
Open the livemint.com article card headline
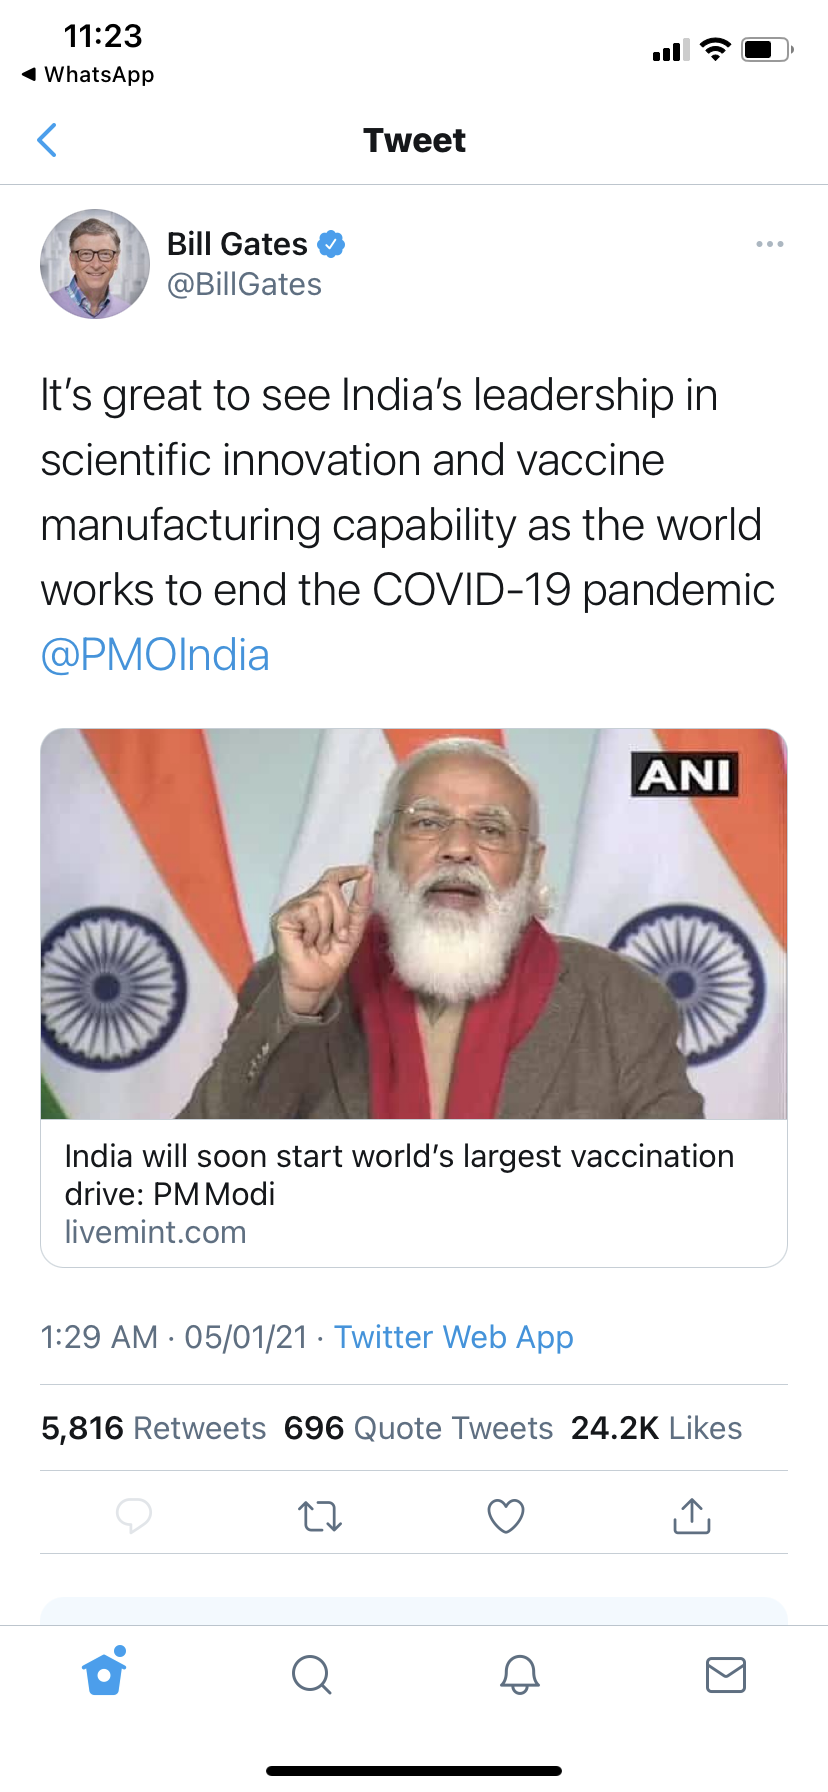[400, 1174]
